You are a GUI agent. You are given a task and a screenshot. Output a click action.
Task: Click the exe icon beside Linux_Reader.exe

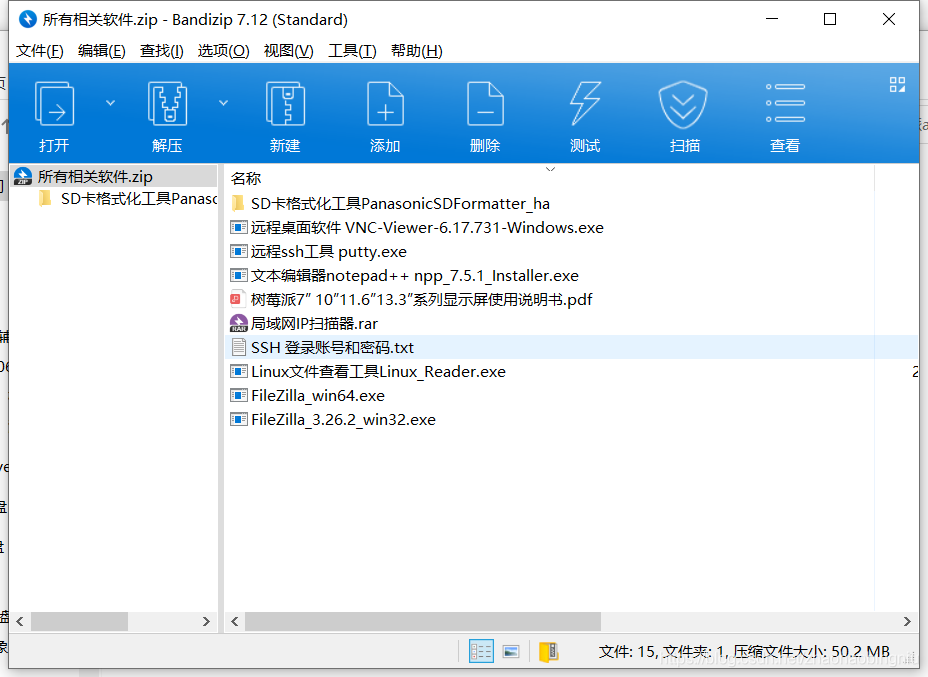tap(239, 371)
